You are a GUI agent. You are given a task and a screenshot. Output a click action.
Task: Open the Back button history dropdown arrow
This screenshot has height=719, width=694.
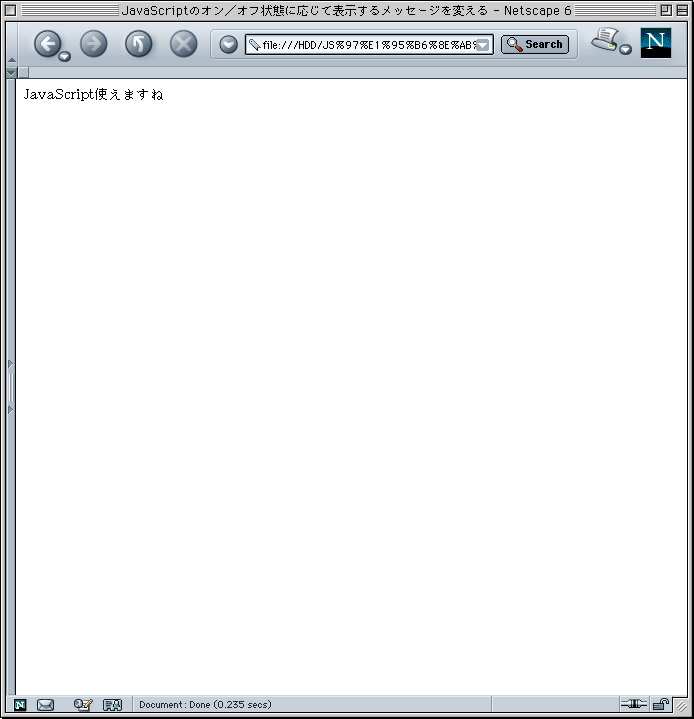[x=65, y=57]
